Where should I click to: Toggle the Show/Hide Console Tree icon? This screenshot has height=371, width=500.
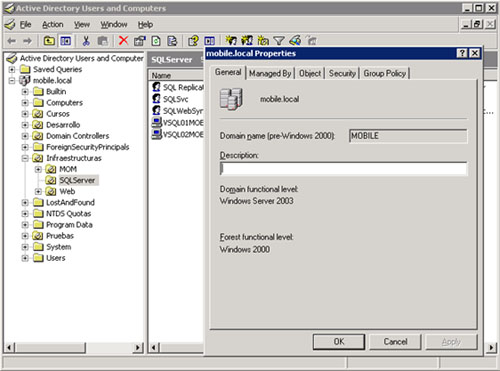66,41
